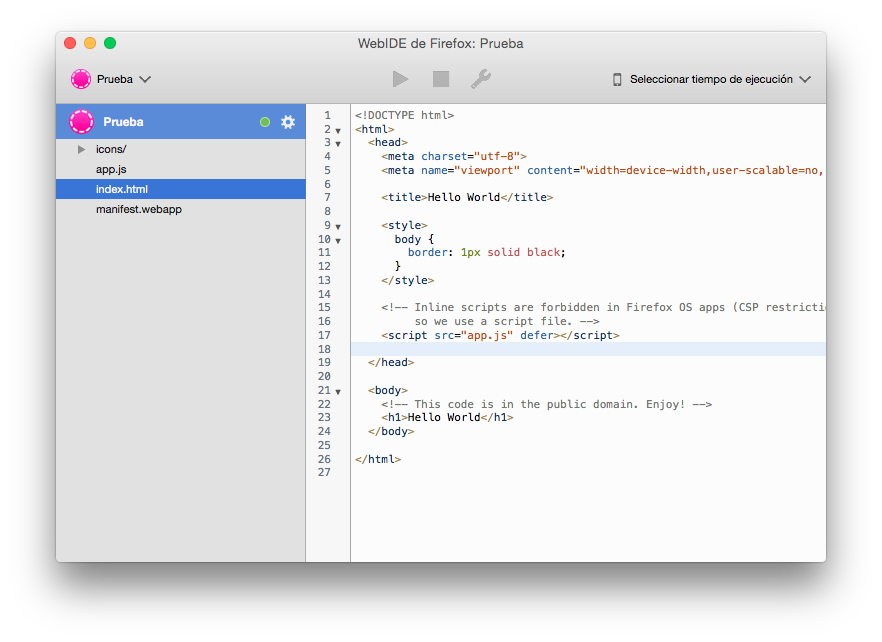The image size is (882, 642).
Task: Fold the body block on line 21
Action: pos(338,391)
